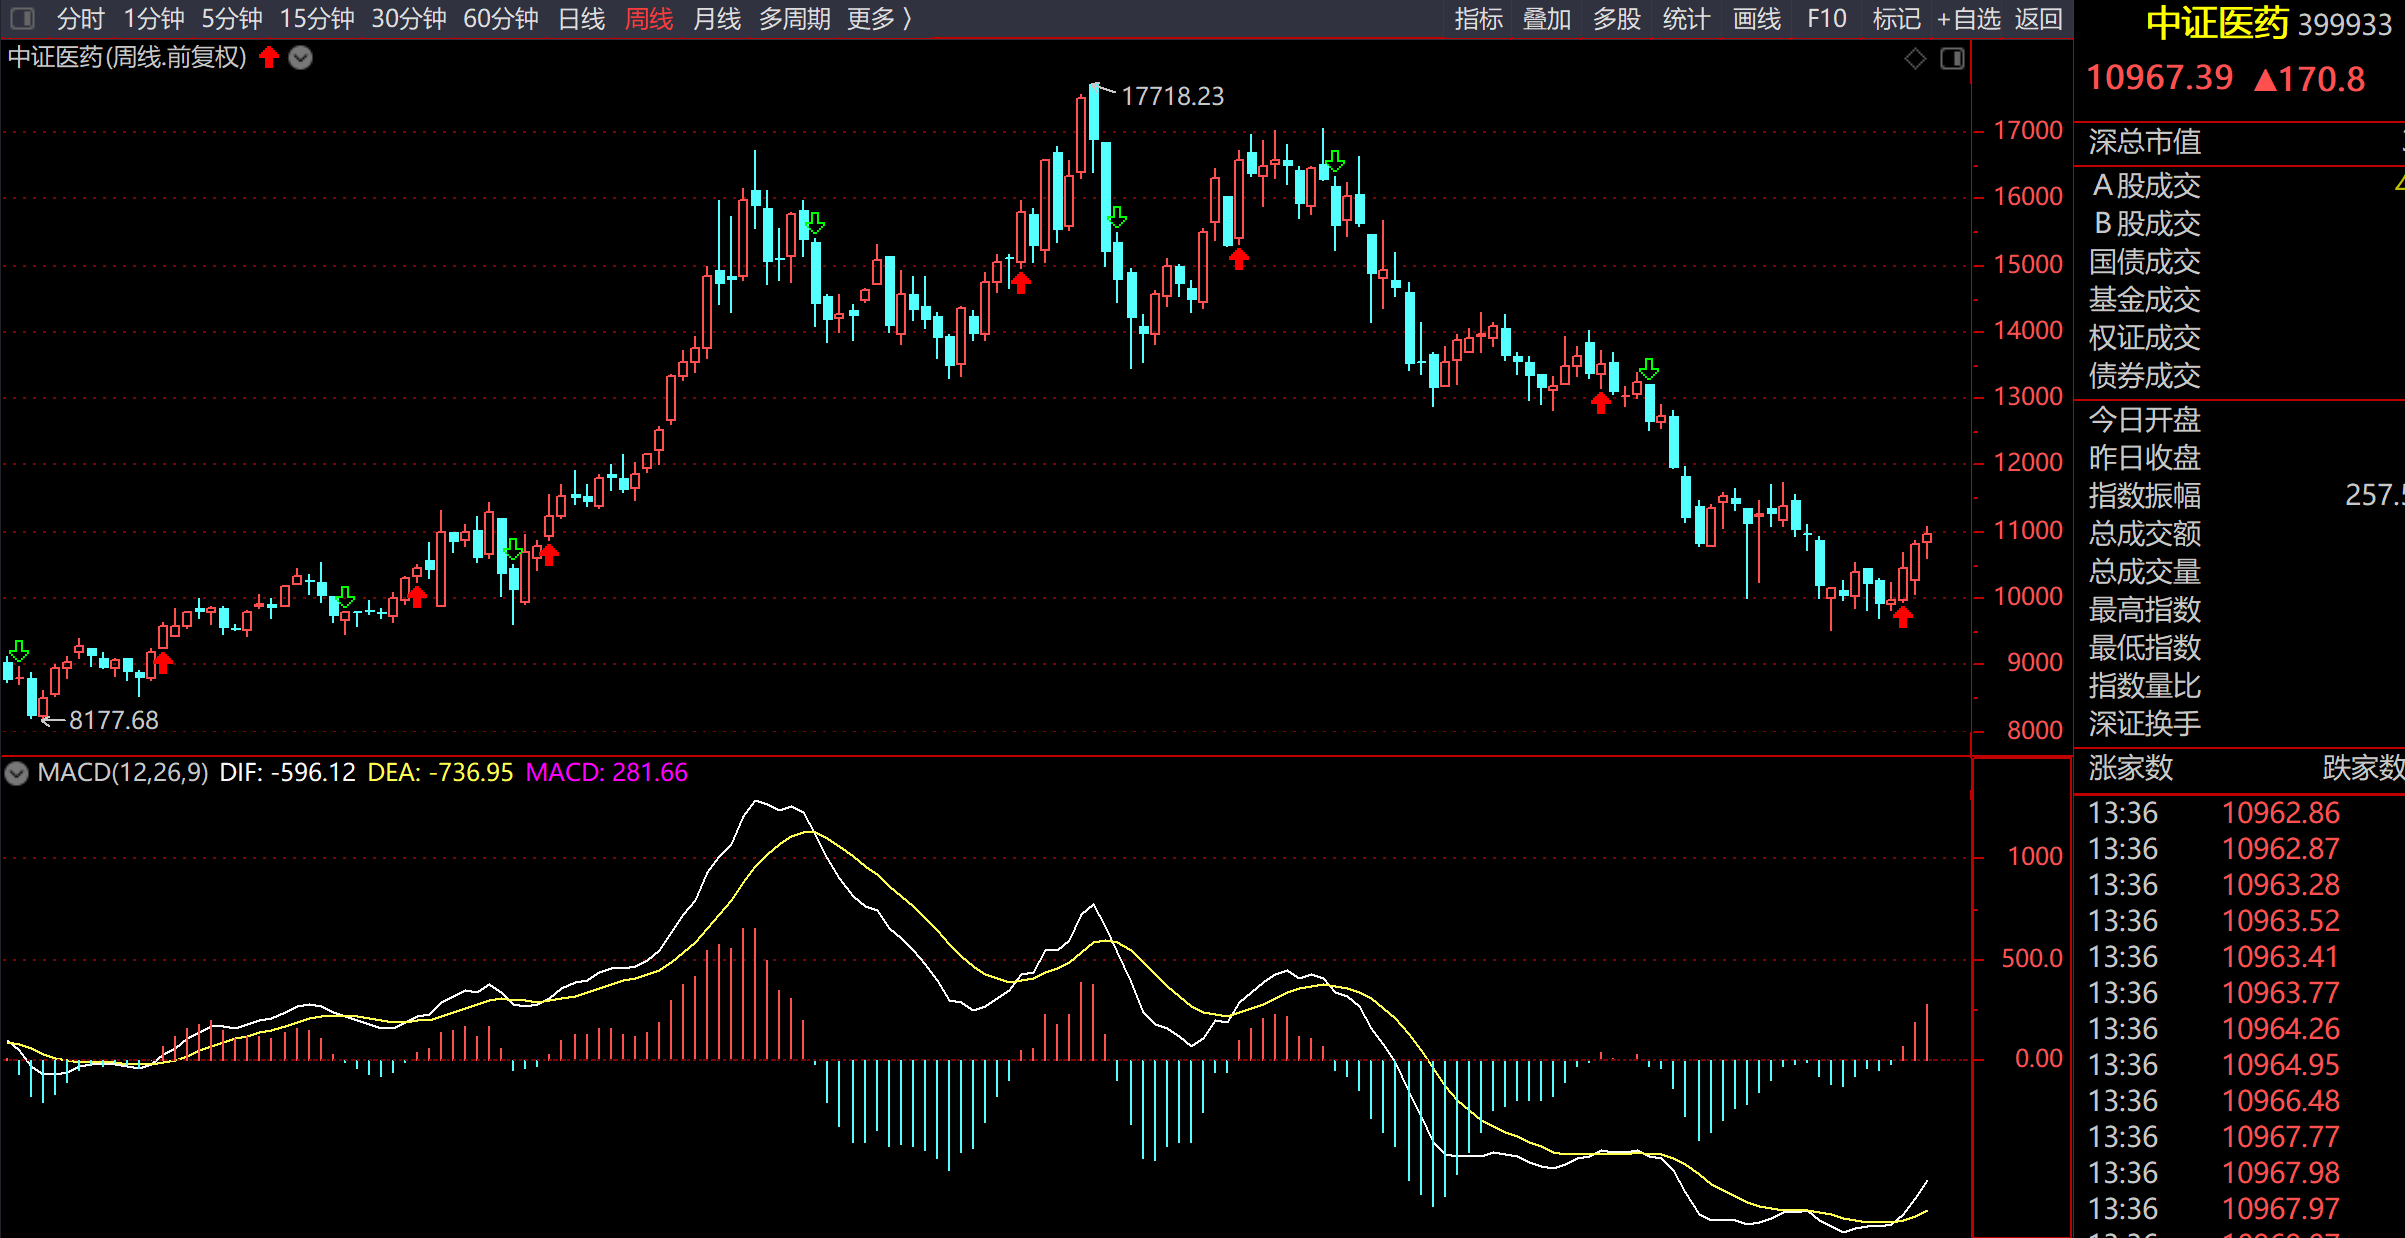Image resolution: width=2405 pixels, height=1238 pixels.
Task: Click the green sell arrow below 17718.23 peak
Action: 1117,217
